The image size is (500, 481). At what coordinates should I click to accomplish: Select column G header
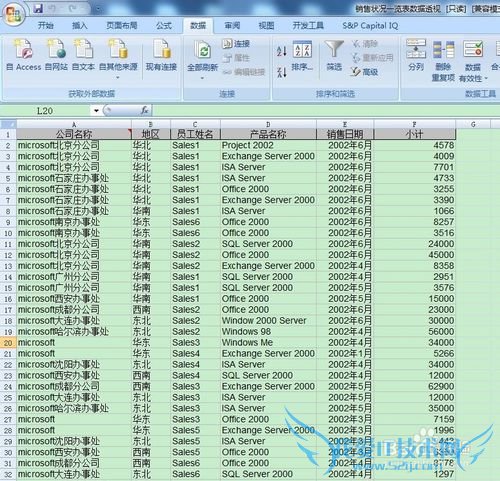click(473, 124)
